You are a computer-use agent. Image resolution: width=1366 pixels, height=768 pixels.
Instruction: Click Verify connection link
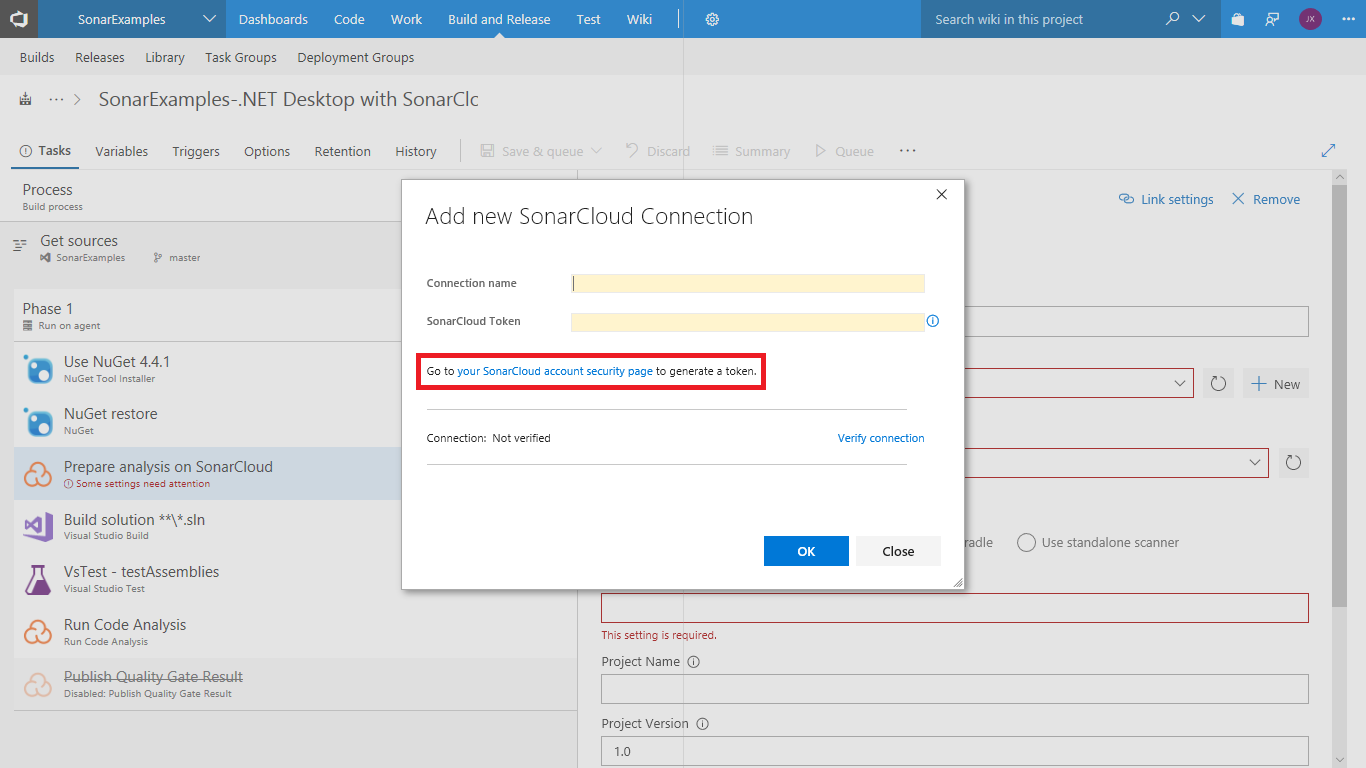[x=881, y=438]
